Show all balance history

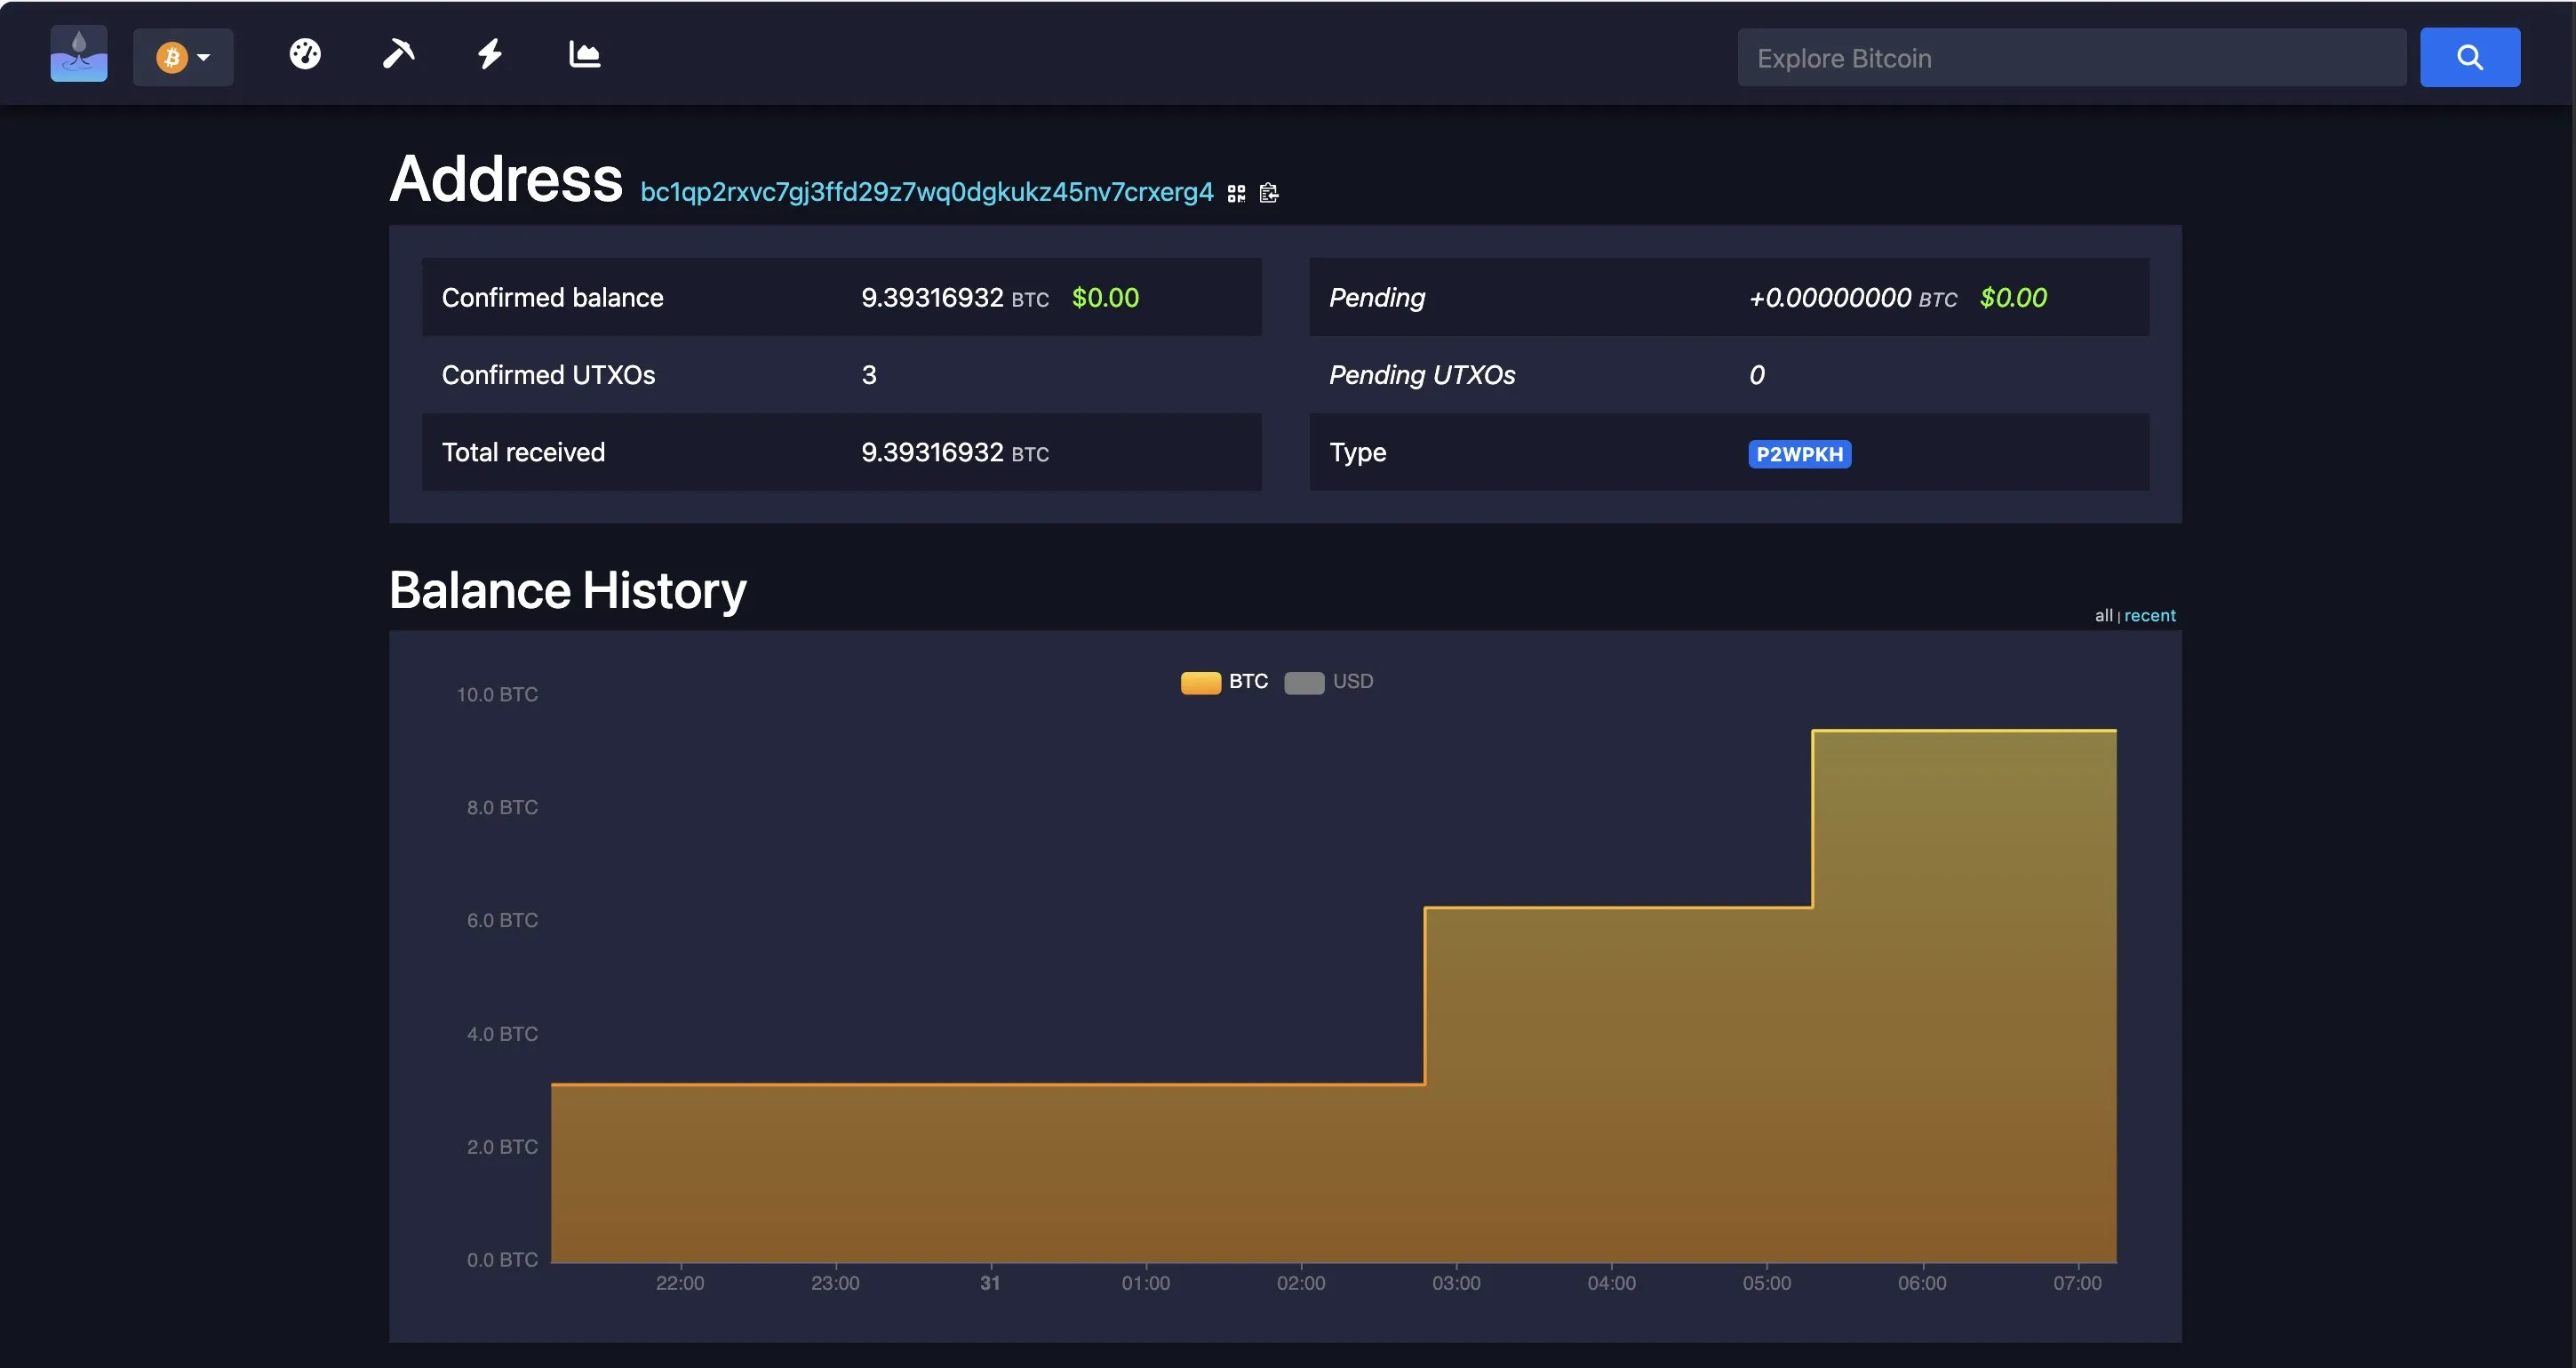(2103, 616)
